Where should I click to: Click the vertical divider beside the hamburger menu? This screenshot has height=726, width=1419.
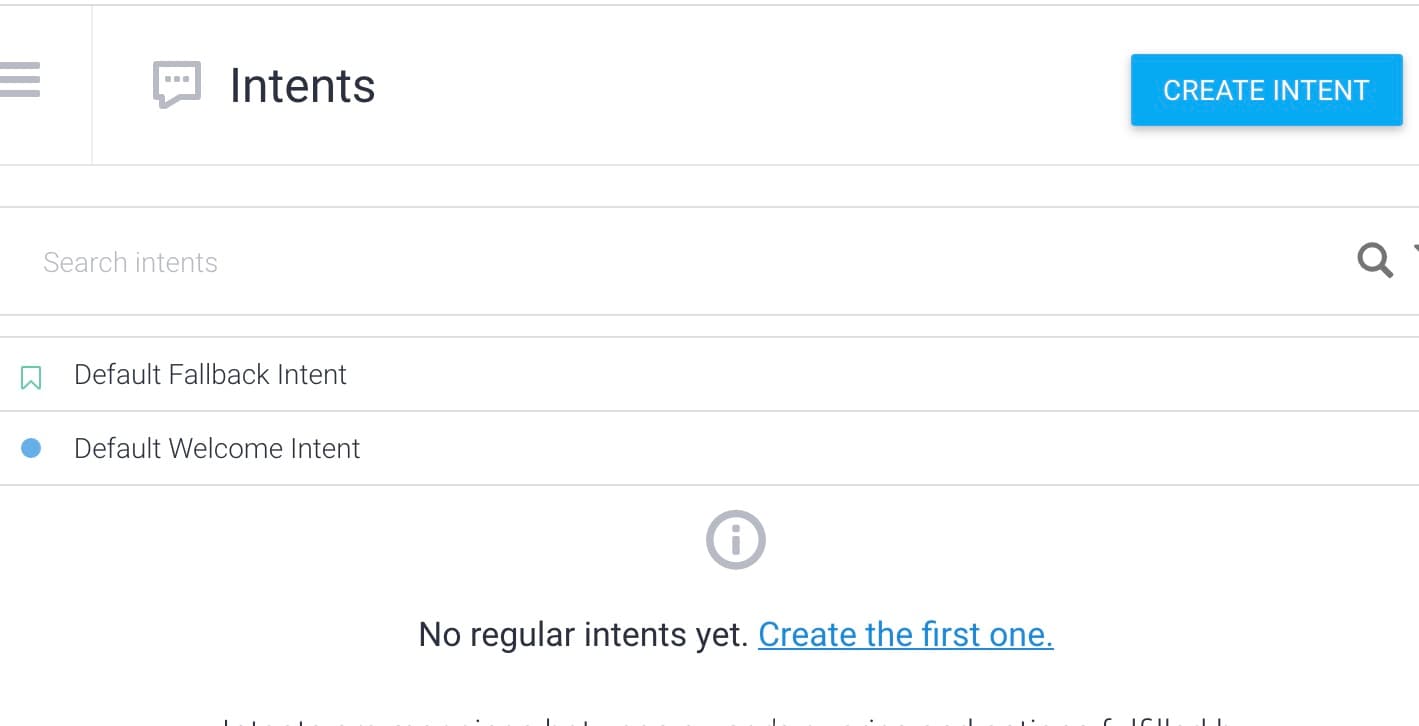[x=92, y=85]
